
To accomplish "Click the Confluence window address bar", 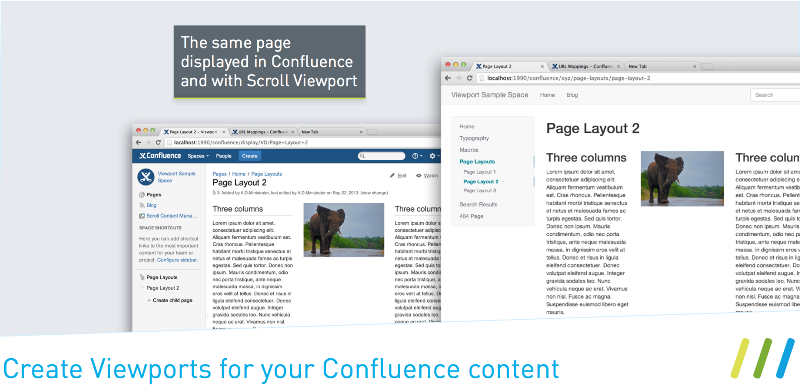I will click(x=303, y=142).
